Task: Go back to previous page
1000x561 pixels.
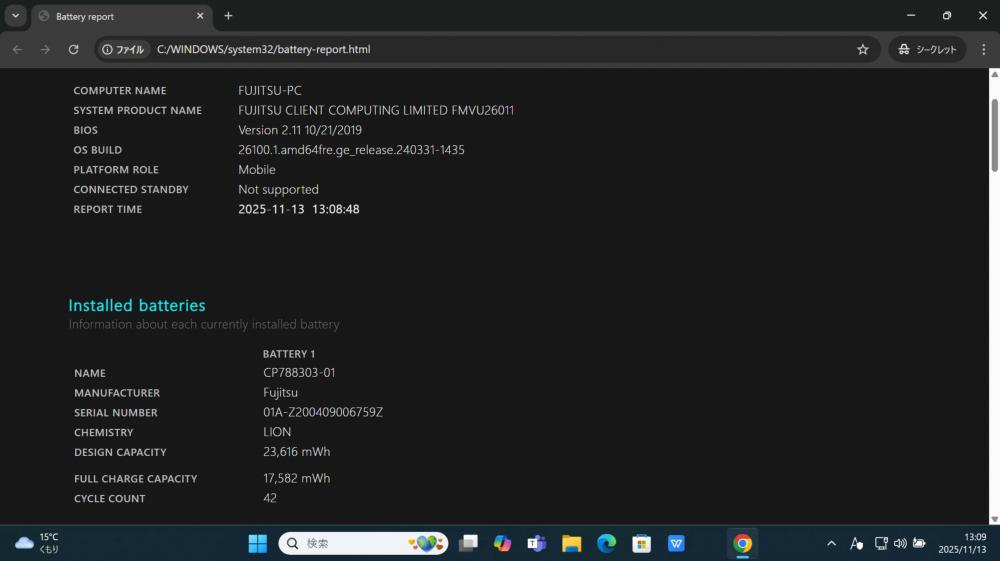Action: tap(17, 49)
